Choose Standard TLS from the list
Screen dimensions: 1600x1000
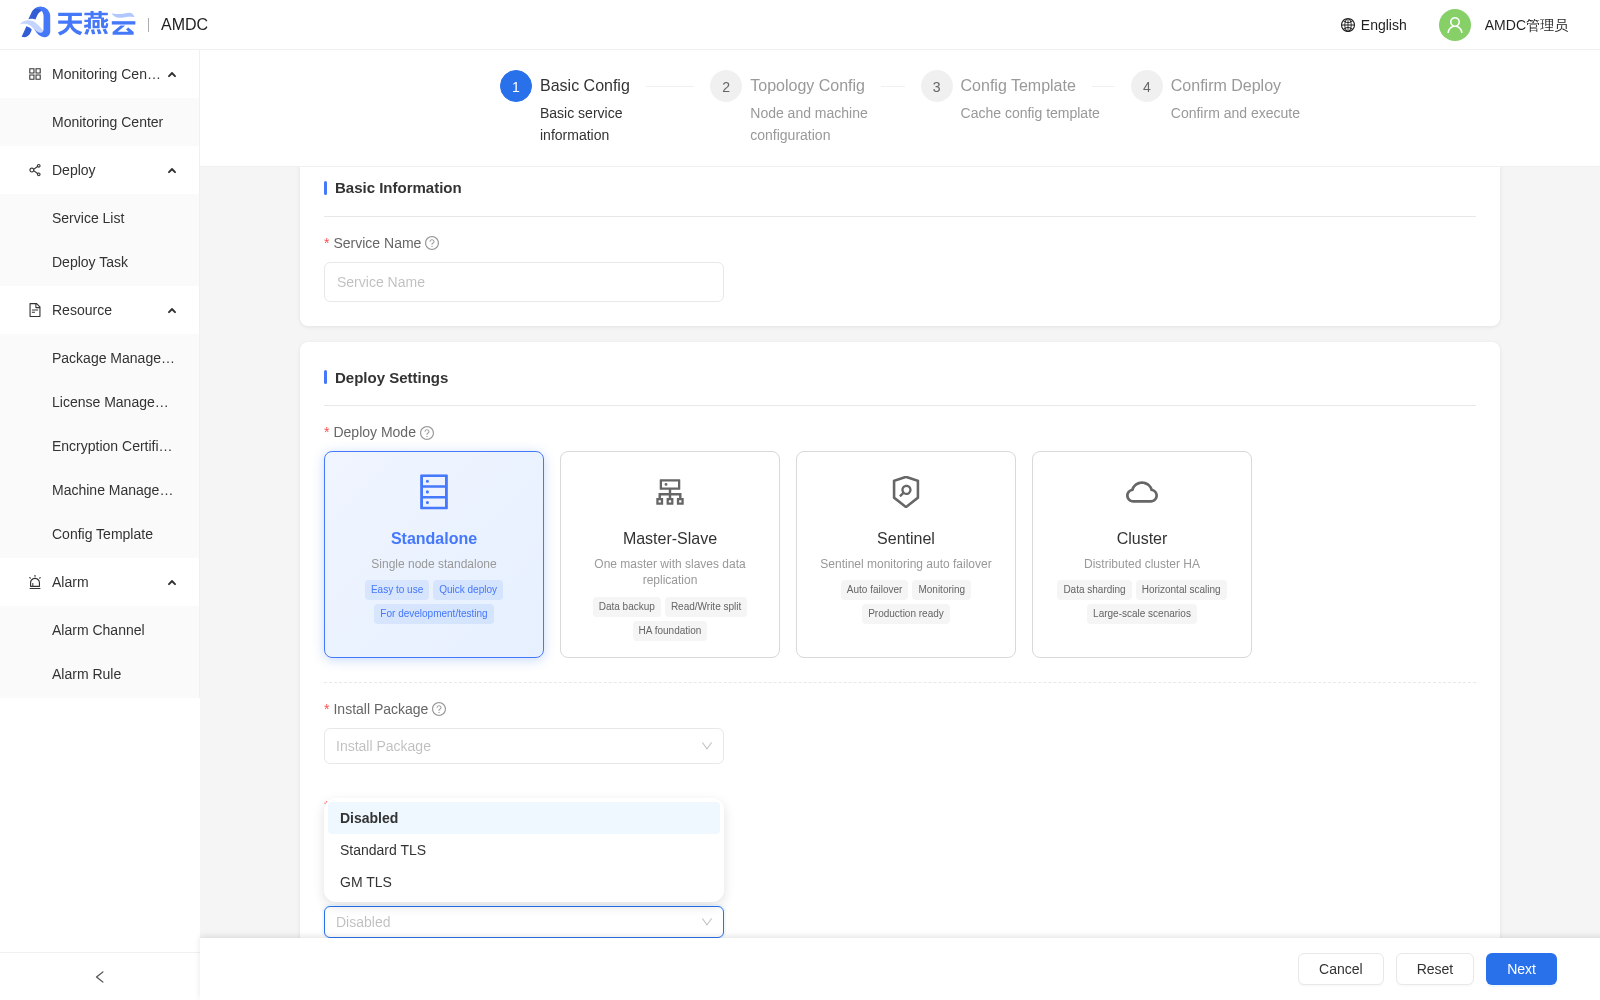pyautogui.click(x=524, y=850)
